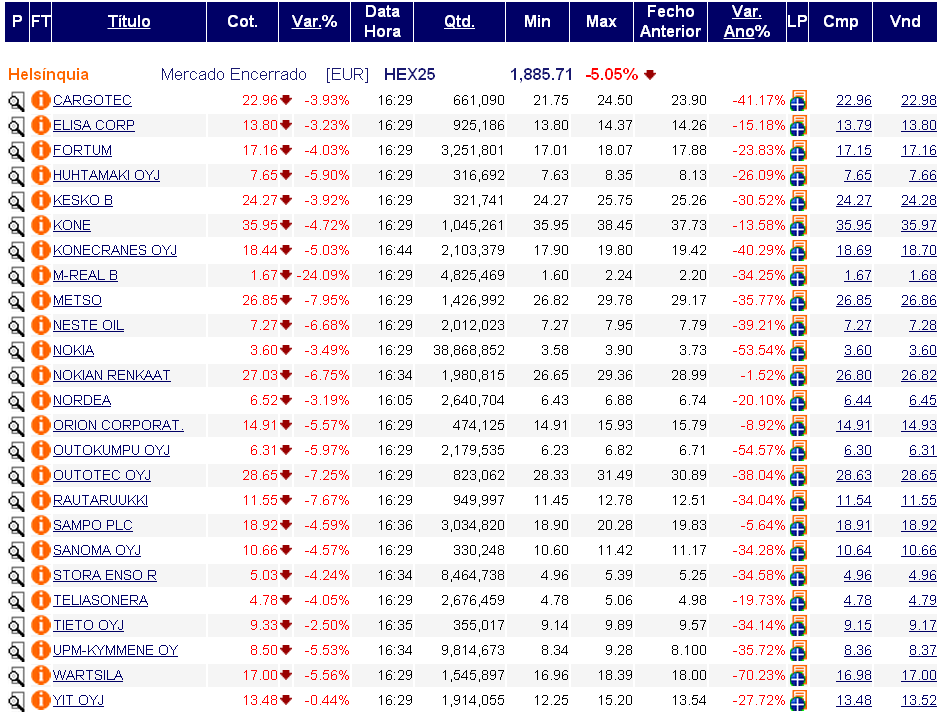Sort the table by Título column header
950x713 pixels.
point(129,21)
